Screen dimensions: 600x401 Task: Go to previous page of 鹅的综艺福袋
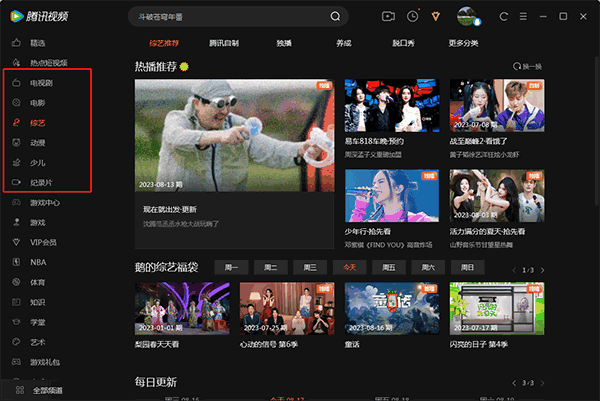(514, 271)
